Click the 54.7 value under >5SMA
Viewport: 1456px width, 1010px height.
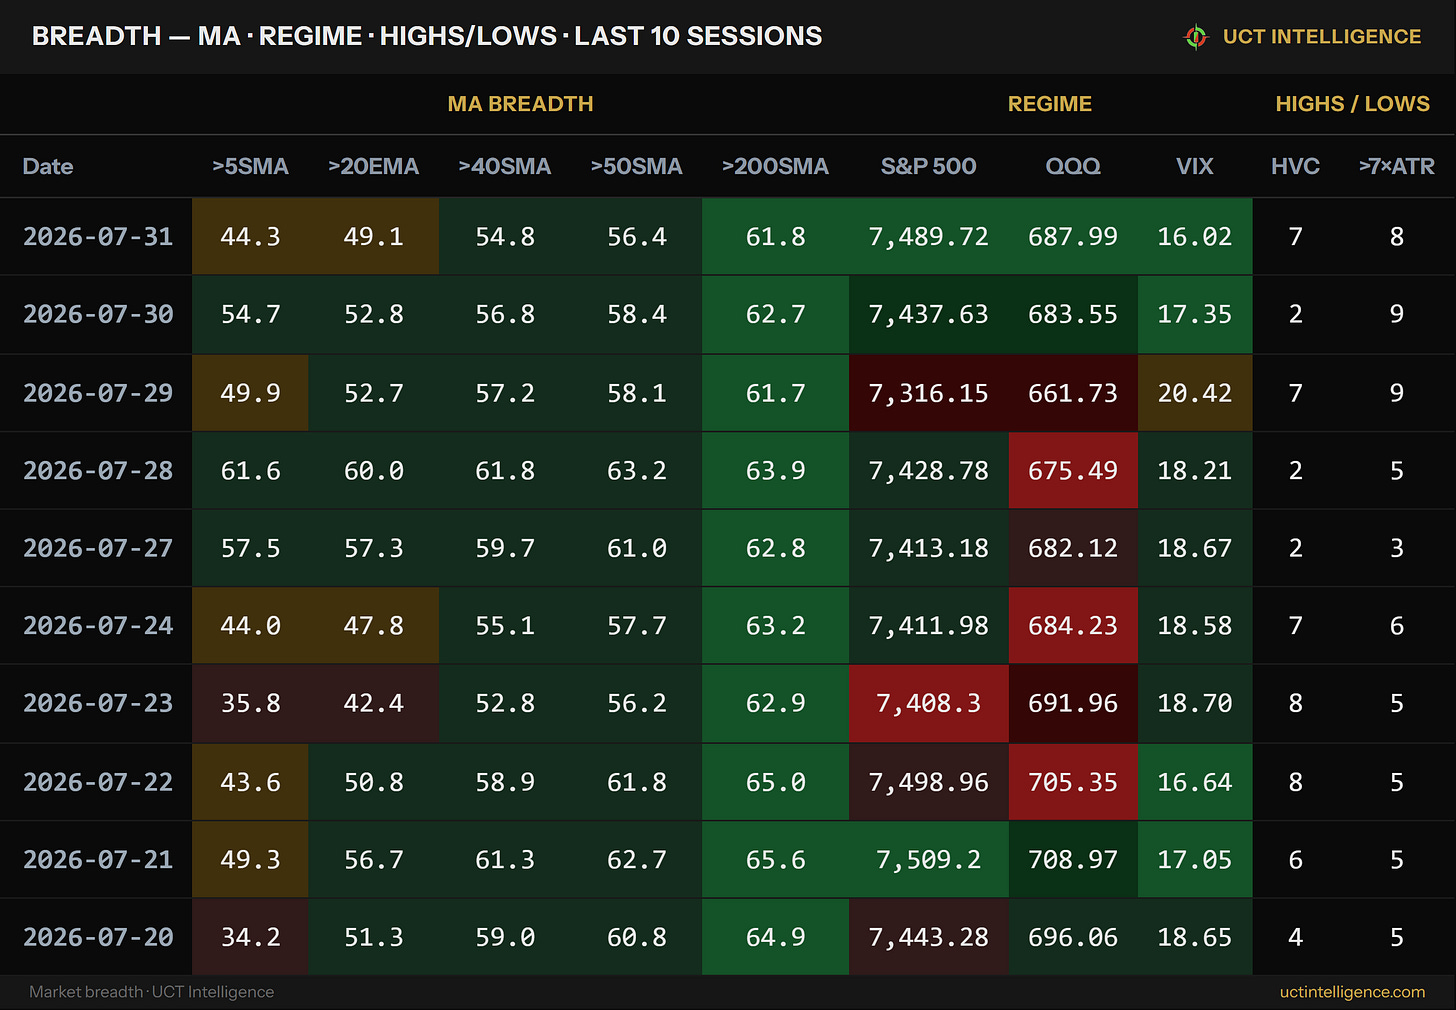click(x=250, y=314)
